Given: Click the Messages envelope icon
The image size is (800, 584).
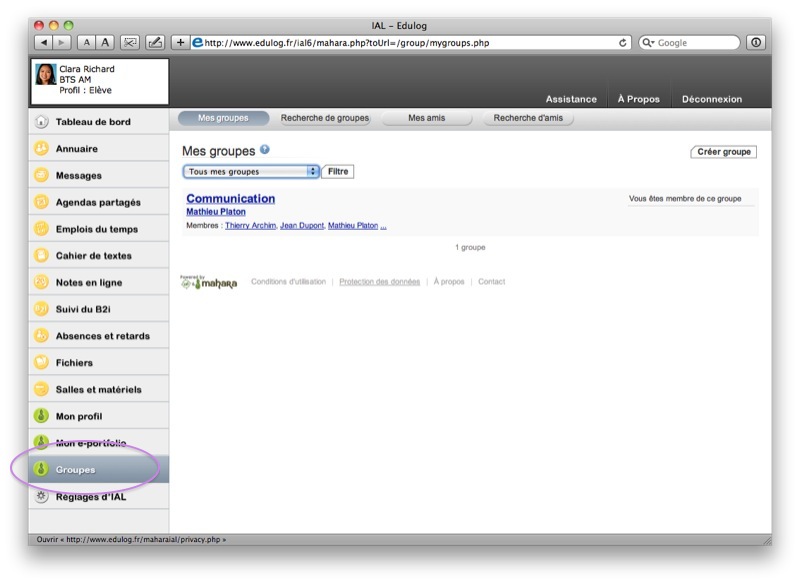Looking at the screenshot, I should pos(41,175).
